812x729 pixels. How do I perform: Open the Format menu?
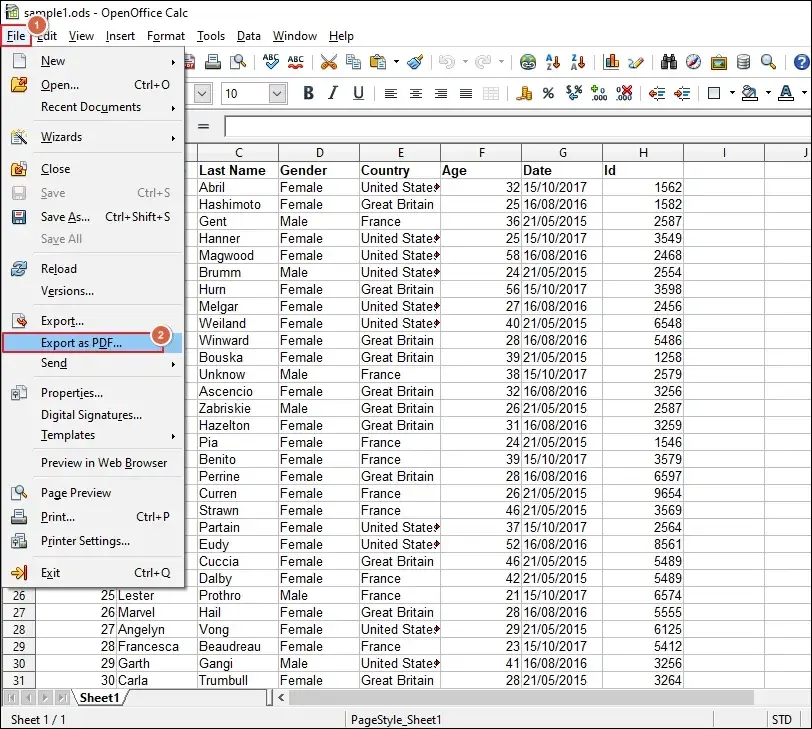(166, 36)
